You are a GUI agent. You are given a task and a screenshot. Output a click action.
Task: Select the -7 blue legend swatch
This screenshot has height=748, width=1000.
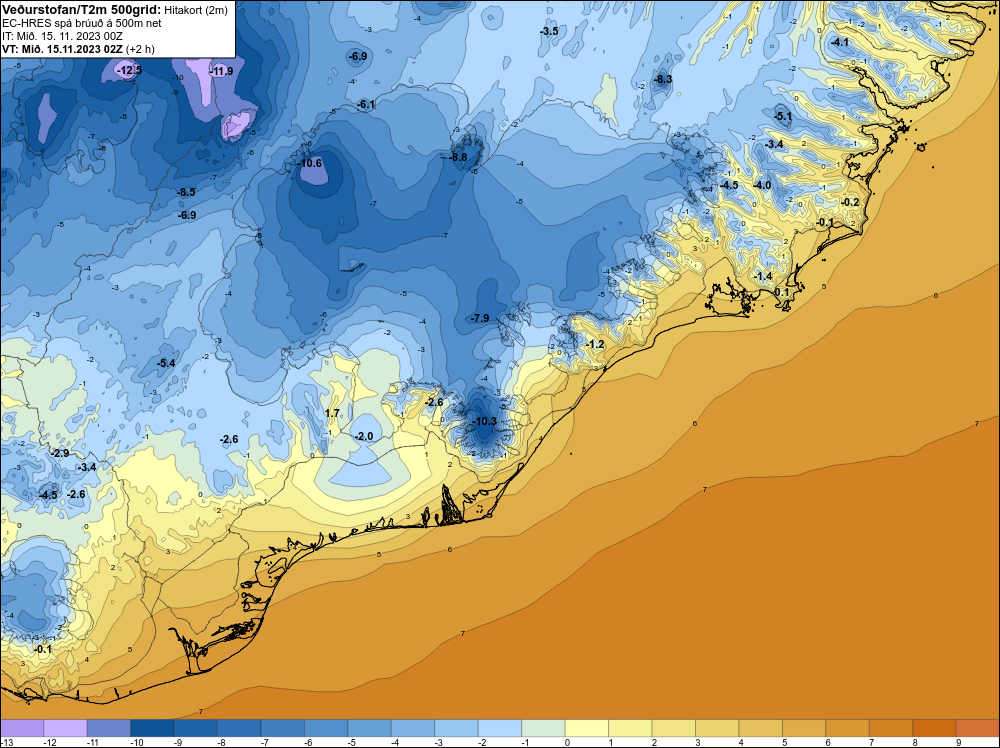(283, 728)
